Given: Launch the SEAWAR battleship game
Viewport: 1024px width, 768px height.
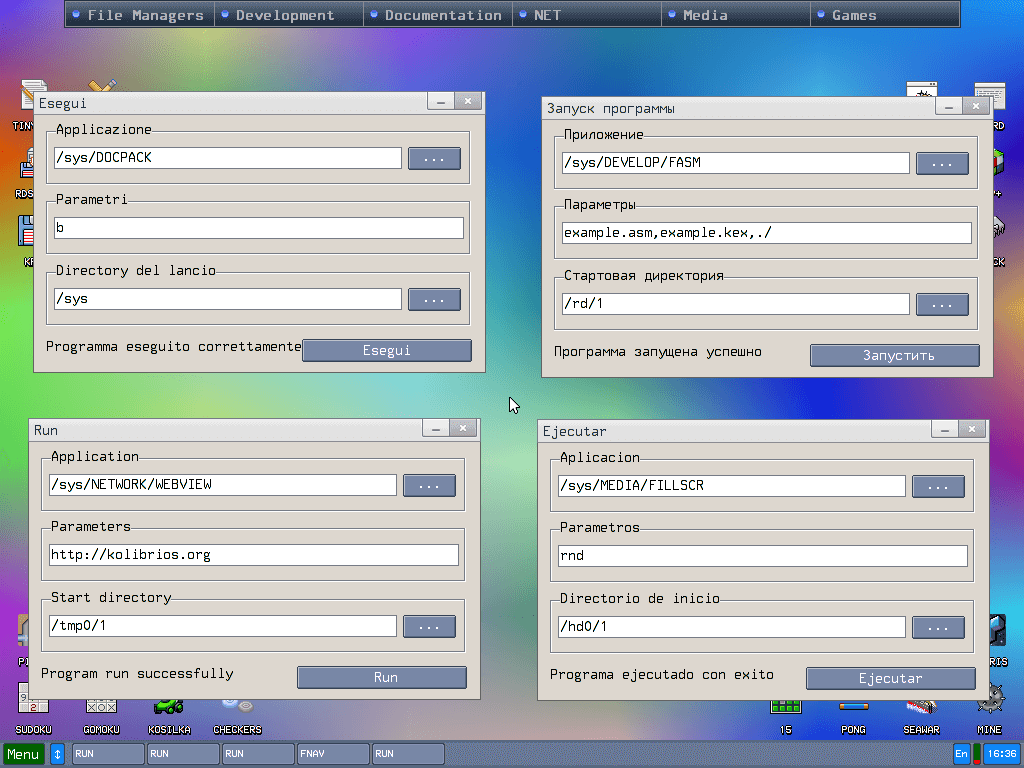Looking at the screenshot, I should pyautogui.click(x=920, y=713).
